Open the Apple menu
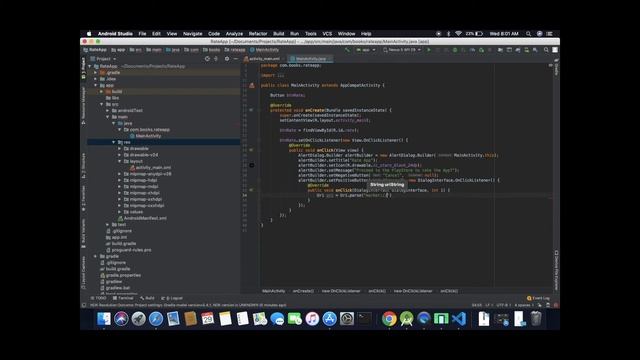This screenshot has height=360, width=640. click(x=89, y=34)
